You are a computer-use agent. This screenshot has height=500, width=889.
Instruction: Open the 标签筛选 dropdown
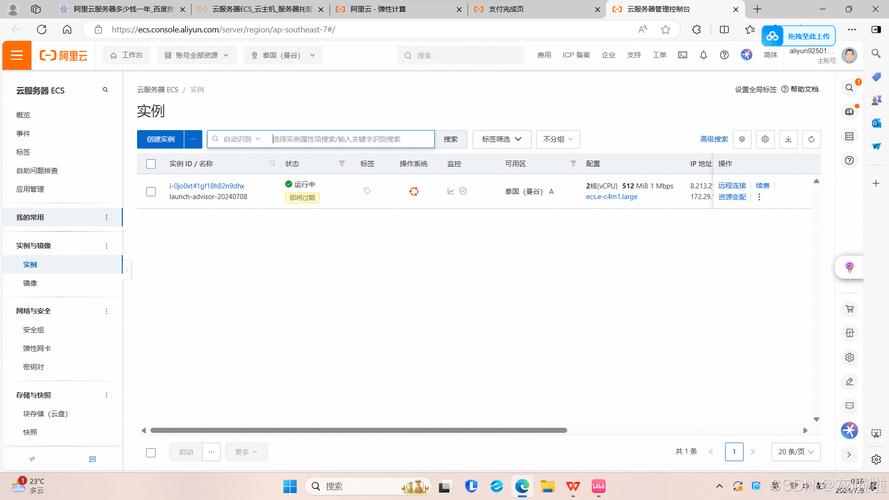tap(502, 139)
